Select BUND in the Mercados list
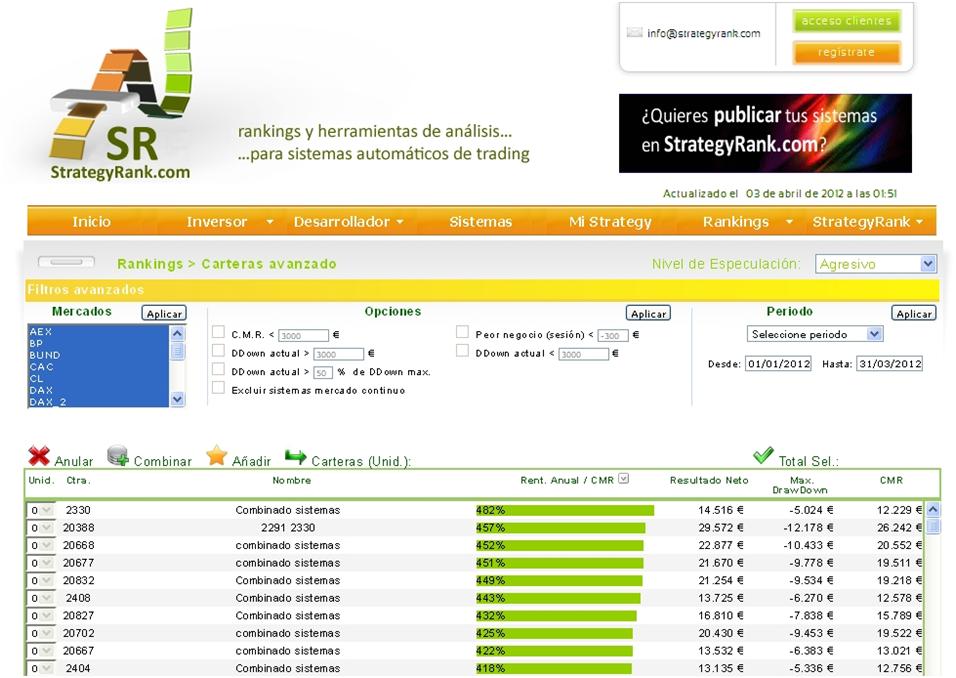The image size is (956, 678). 98,355
